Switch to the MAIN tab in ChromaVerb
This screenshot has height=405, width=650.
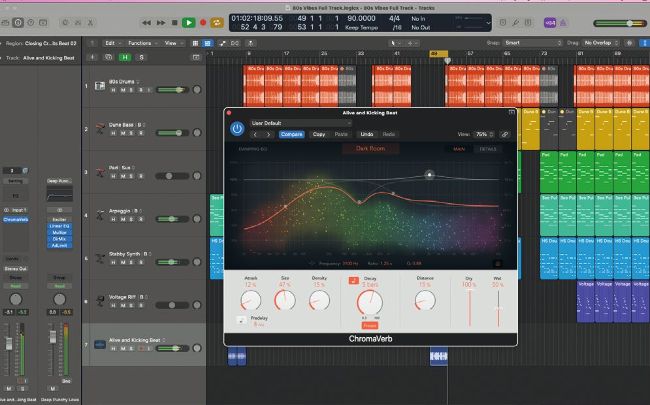[459, 149]
